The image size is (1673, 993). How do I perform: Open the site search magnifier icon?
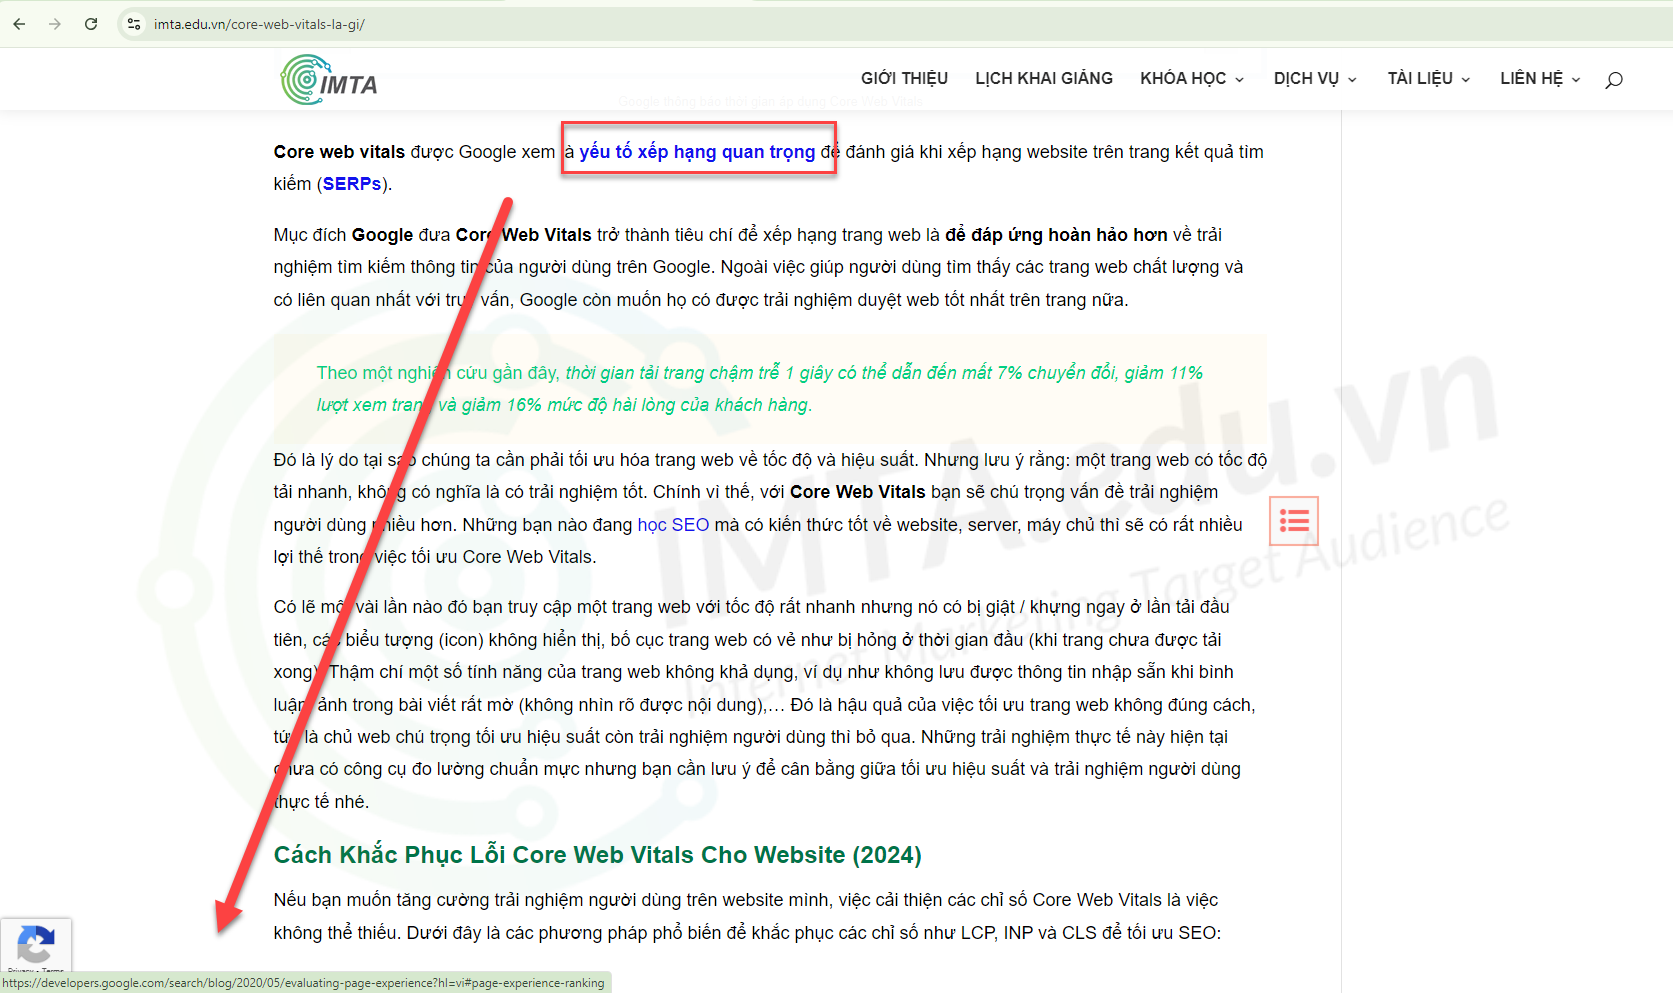[1613, 80]
